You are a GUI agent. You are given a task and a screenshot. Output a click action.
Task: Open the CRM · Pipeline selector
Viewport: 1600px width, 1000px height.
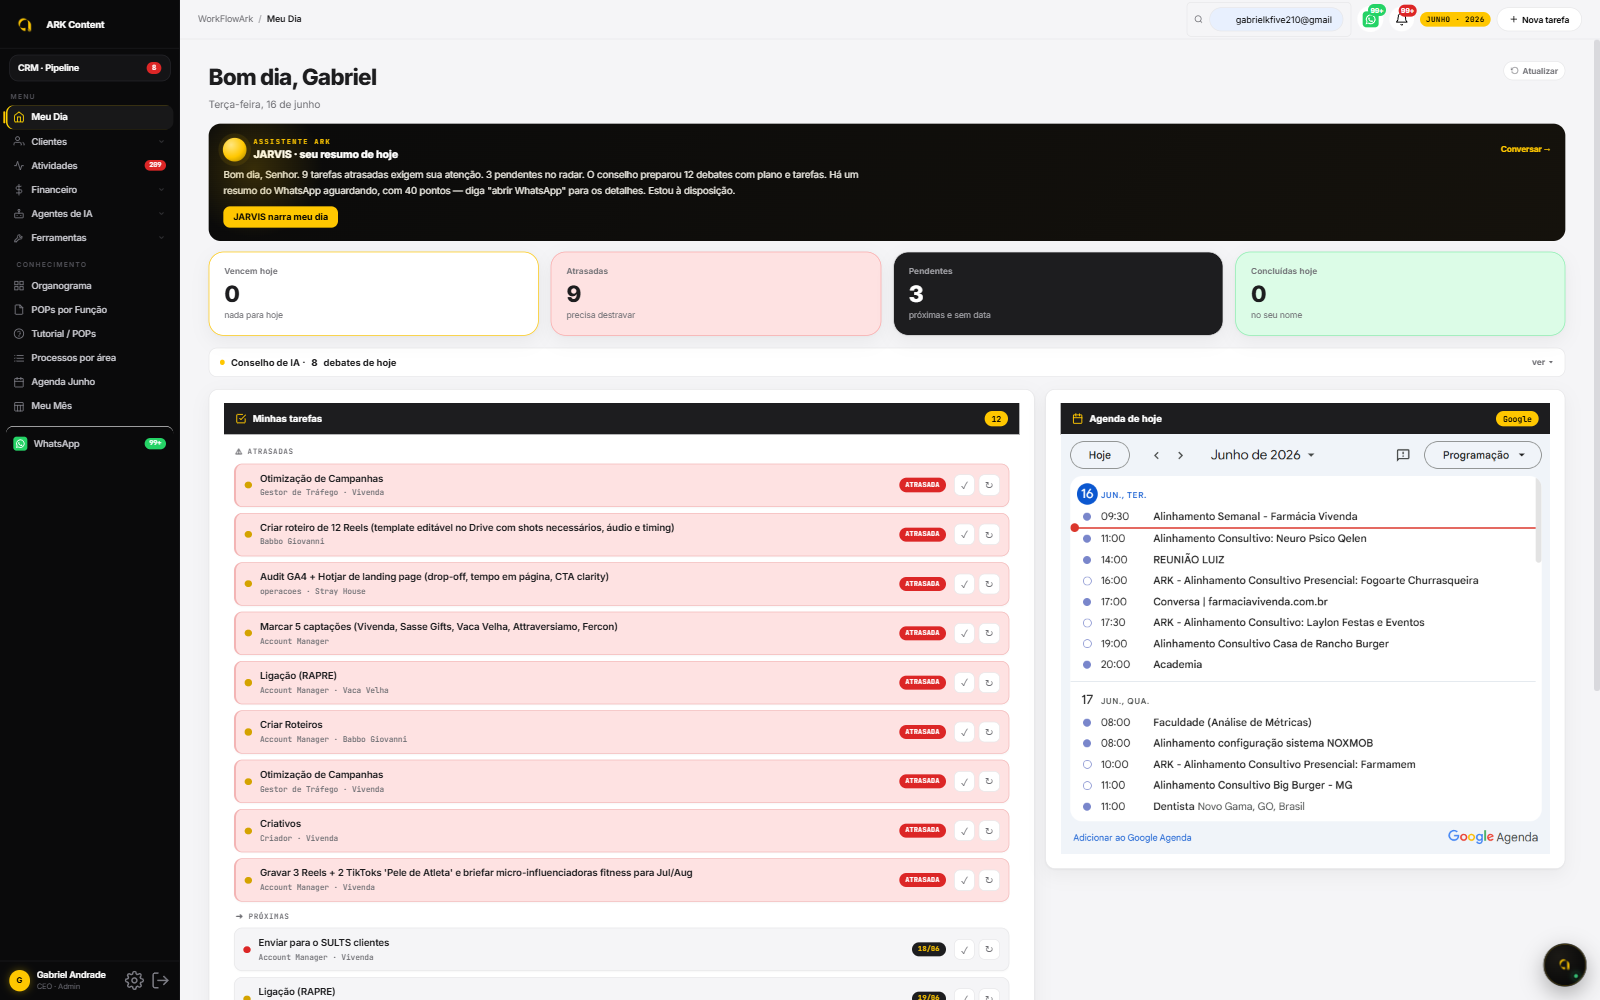point(90,68)
